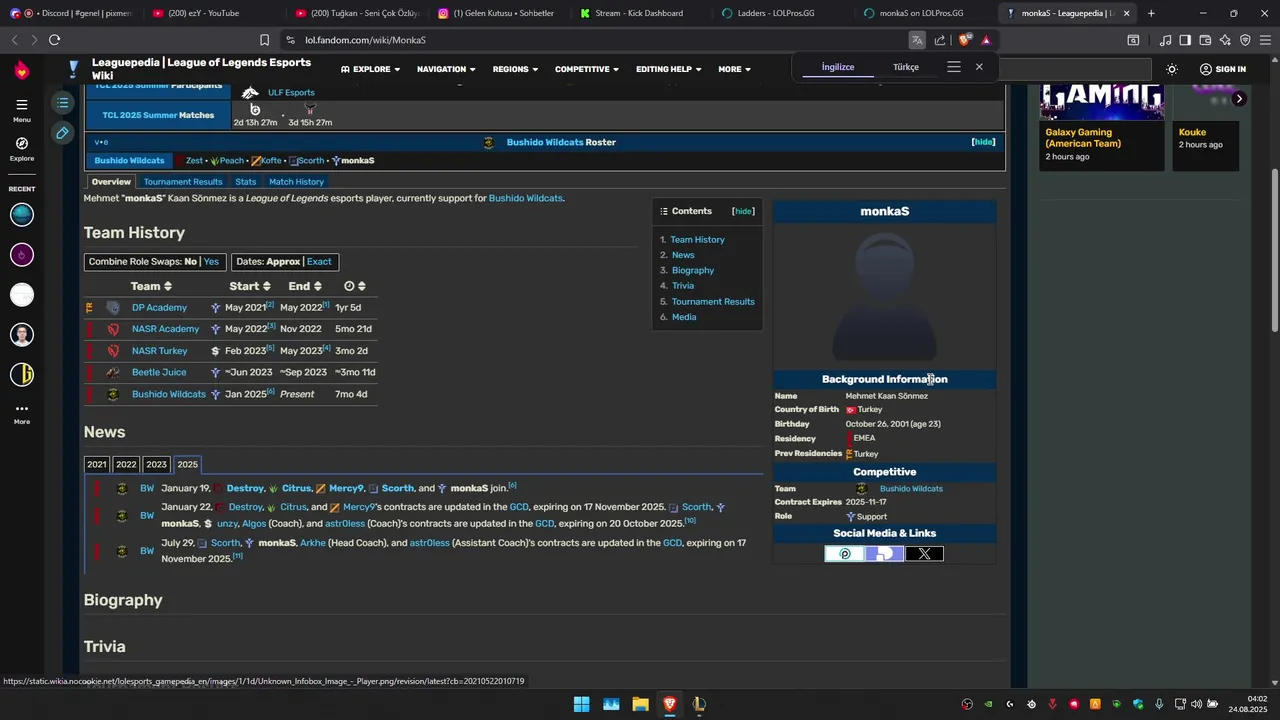Reload the page
This screenshot has width=1280, height=720.
click(54, 40)
